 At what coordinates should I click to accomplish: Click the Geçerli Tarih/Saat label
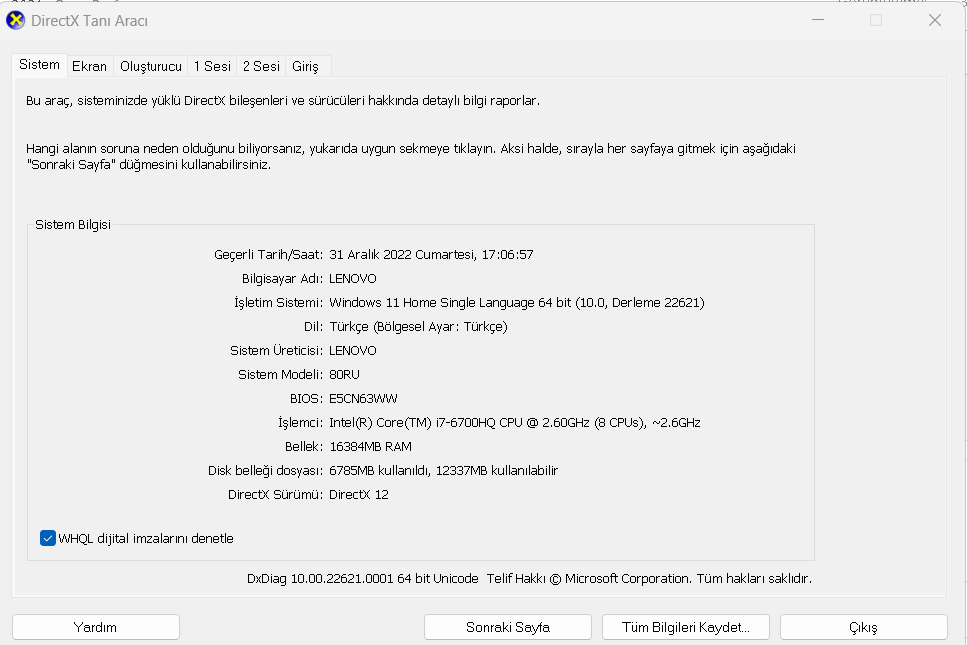pyautogui.click(x=268, y=255)
